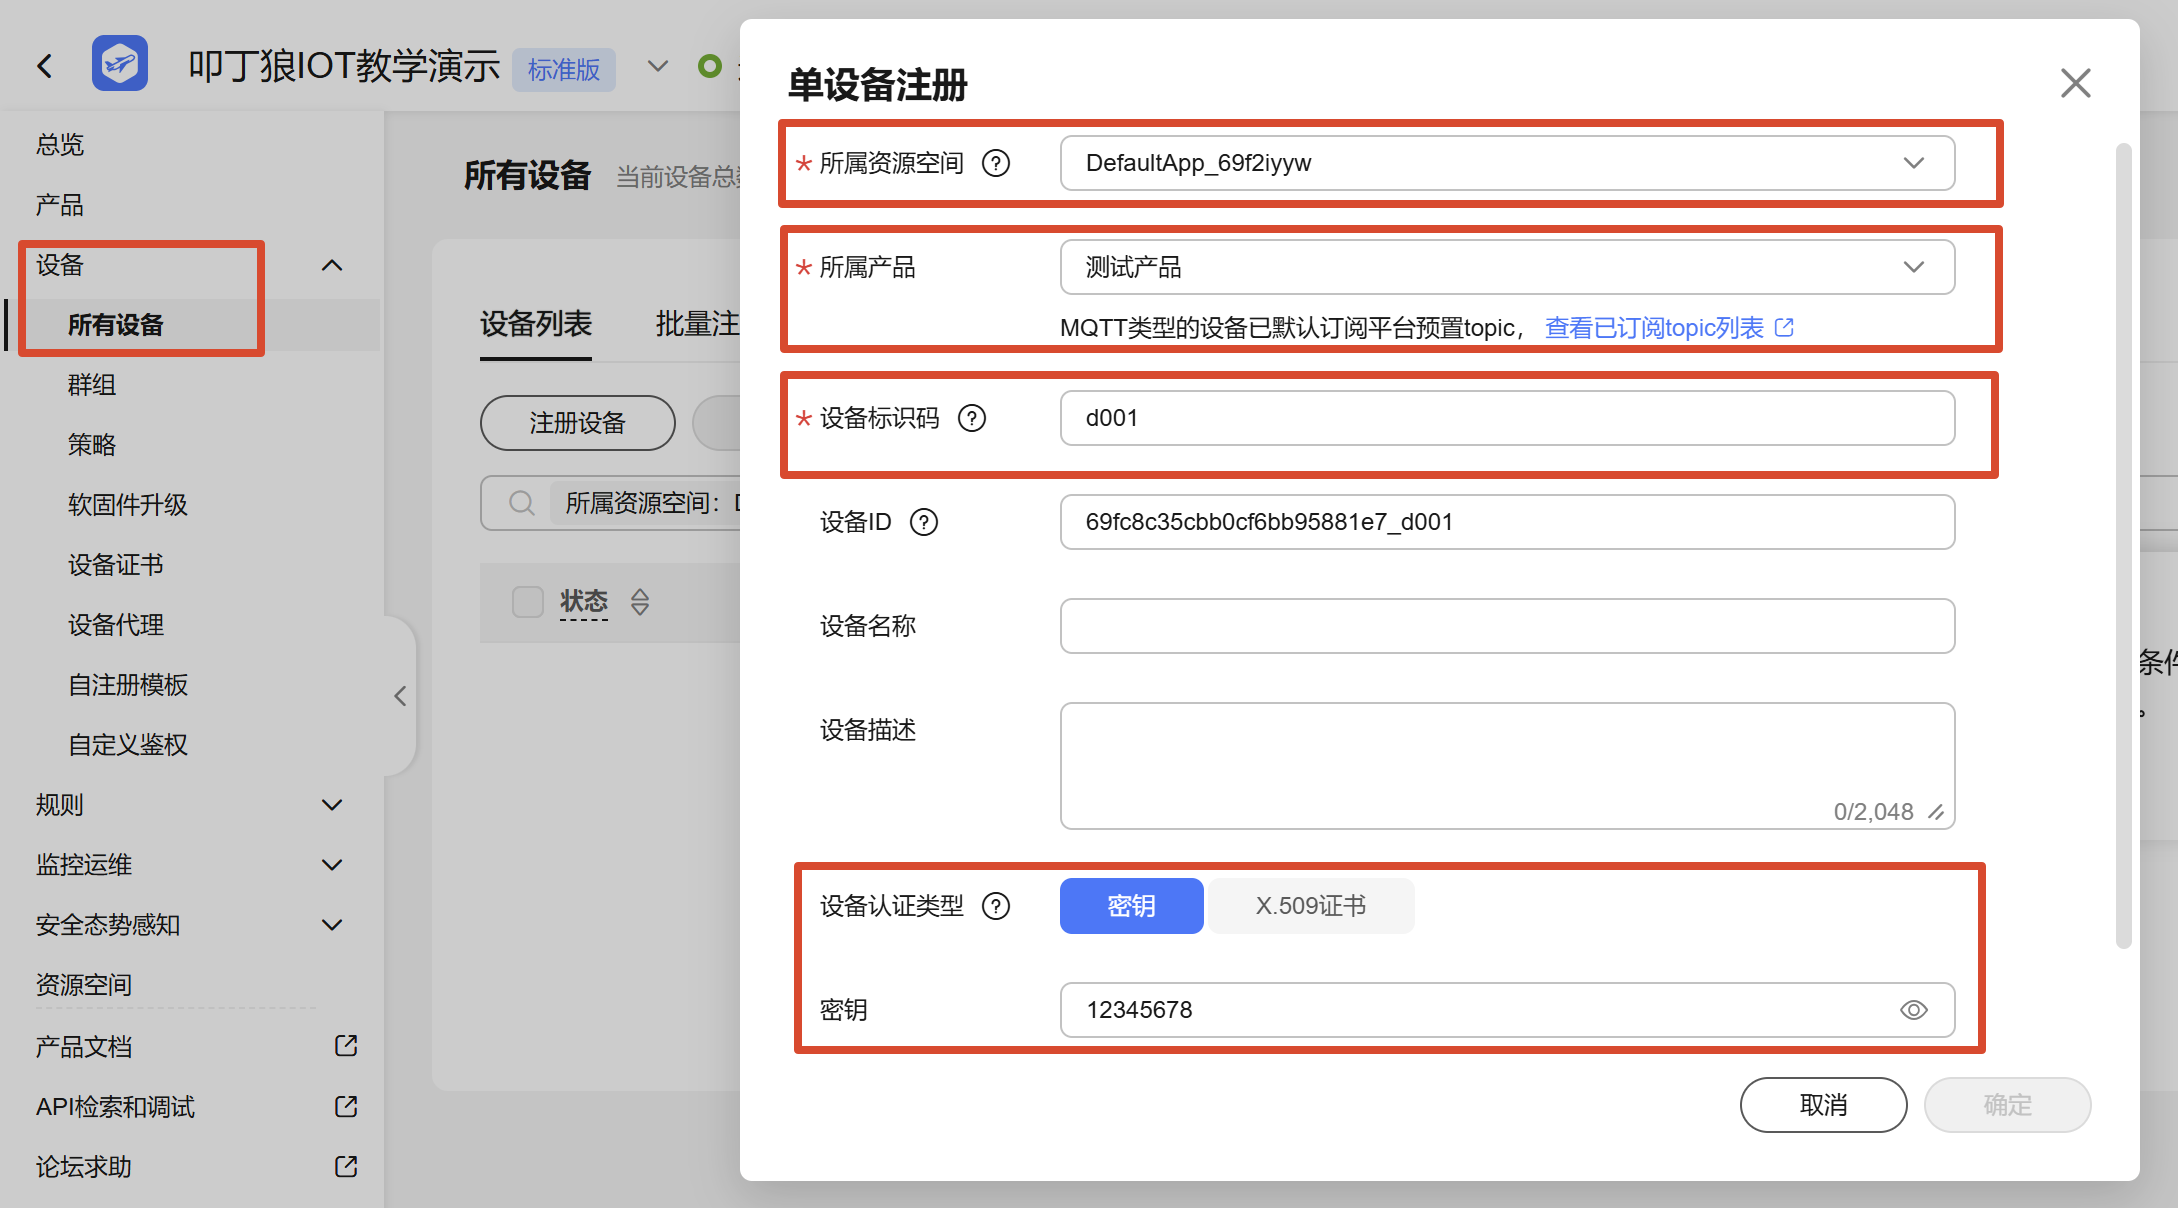The image size is (2178, 1208).
Task: Expand the 安全态势感知 menu section
Action: (x=332, y=925)
